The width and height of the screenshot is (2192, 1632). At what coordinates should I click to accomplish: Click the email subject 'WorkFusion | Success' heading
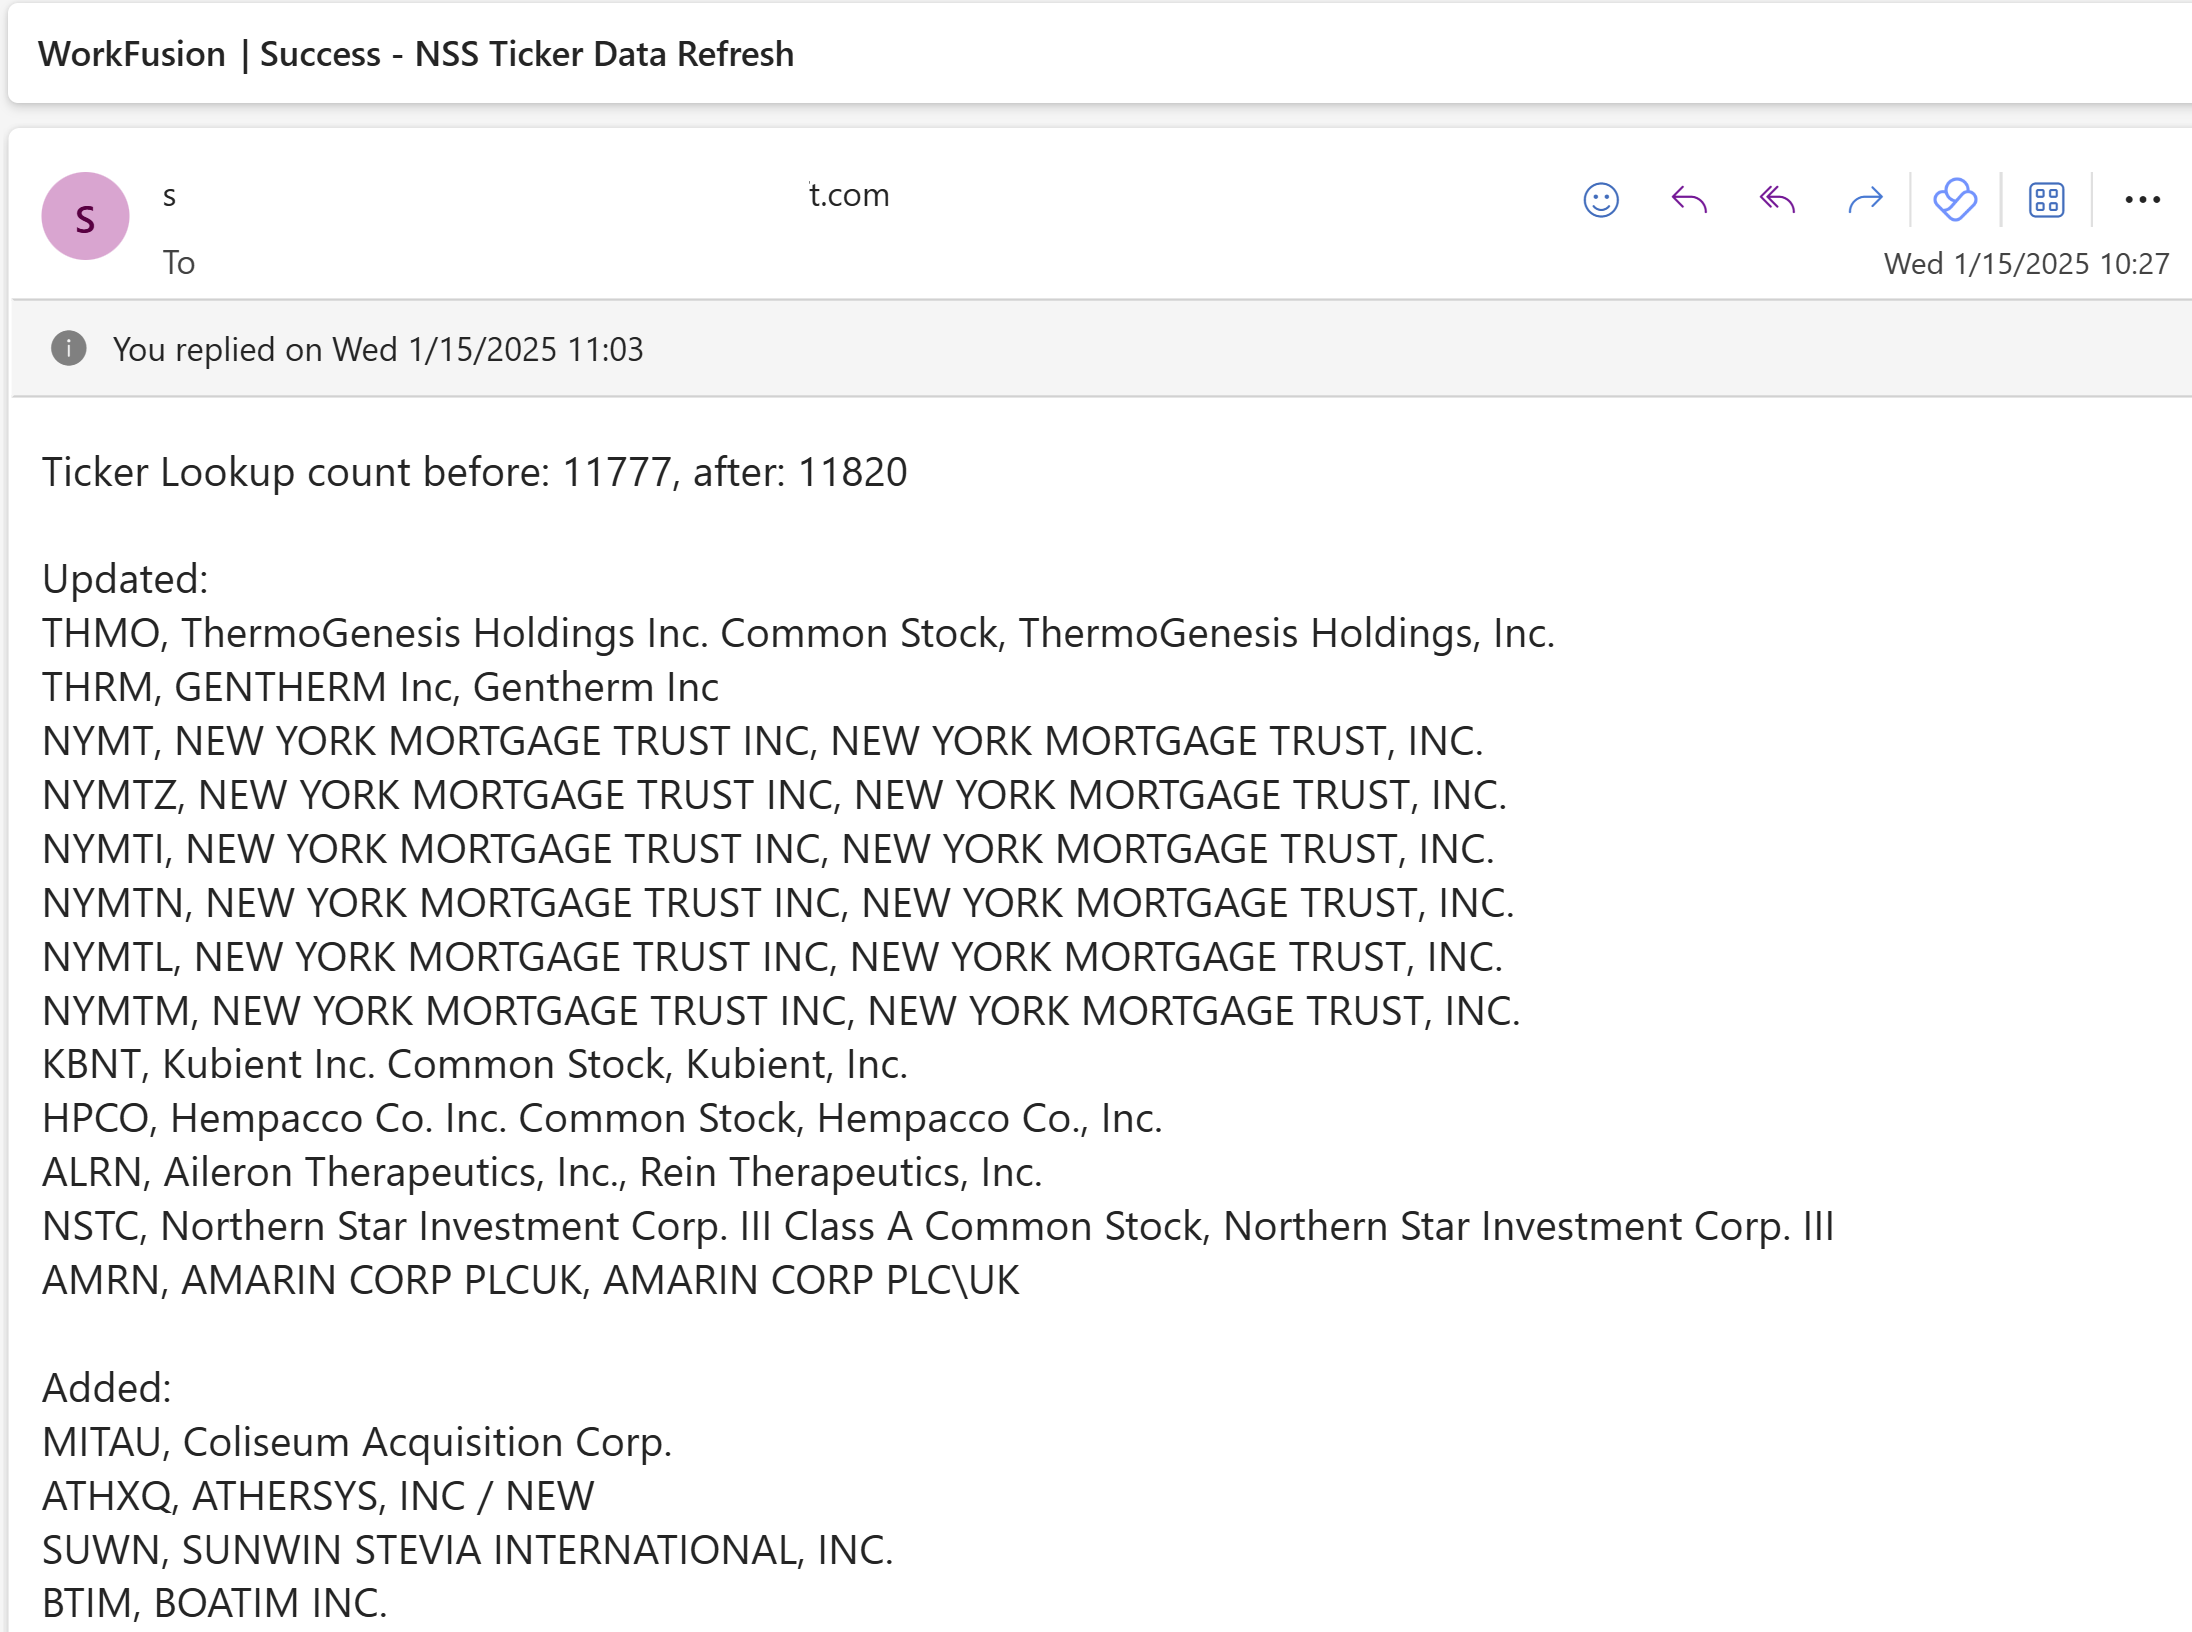tap(416, 53)
